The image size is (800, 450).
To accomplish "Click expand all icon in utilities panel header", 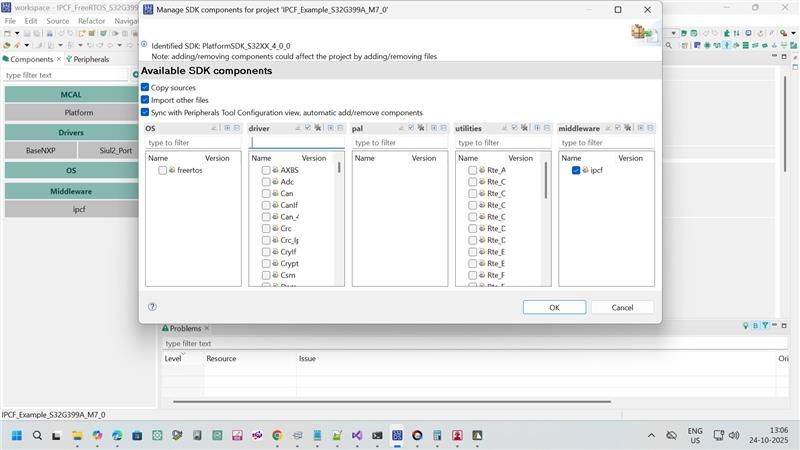I will pyautogui.click(x=537, y=128).
